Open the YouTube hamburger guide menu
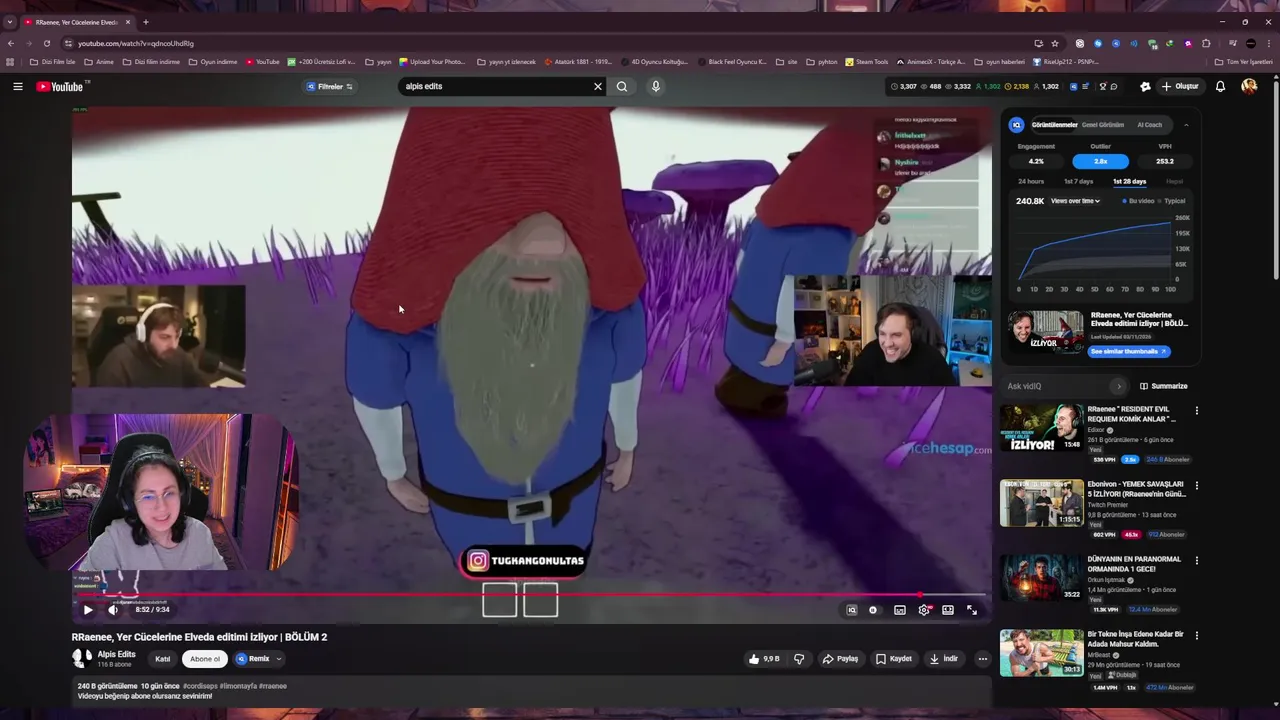 18,87
